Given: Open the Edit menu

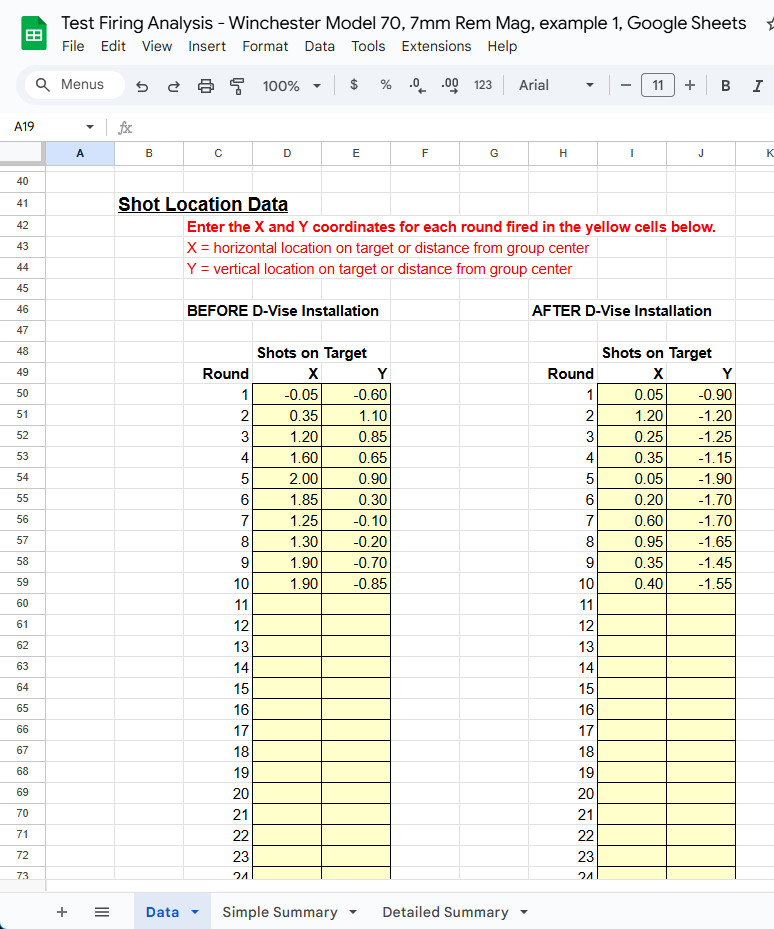Looking at the screenshot, I should click(x=113, y=46).
